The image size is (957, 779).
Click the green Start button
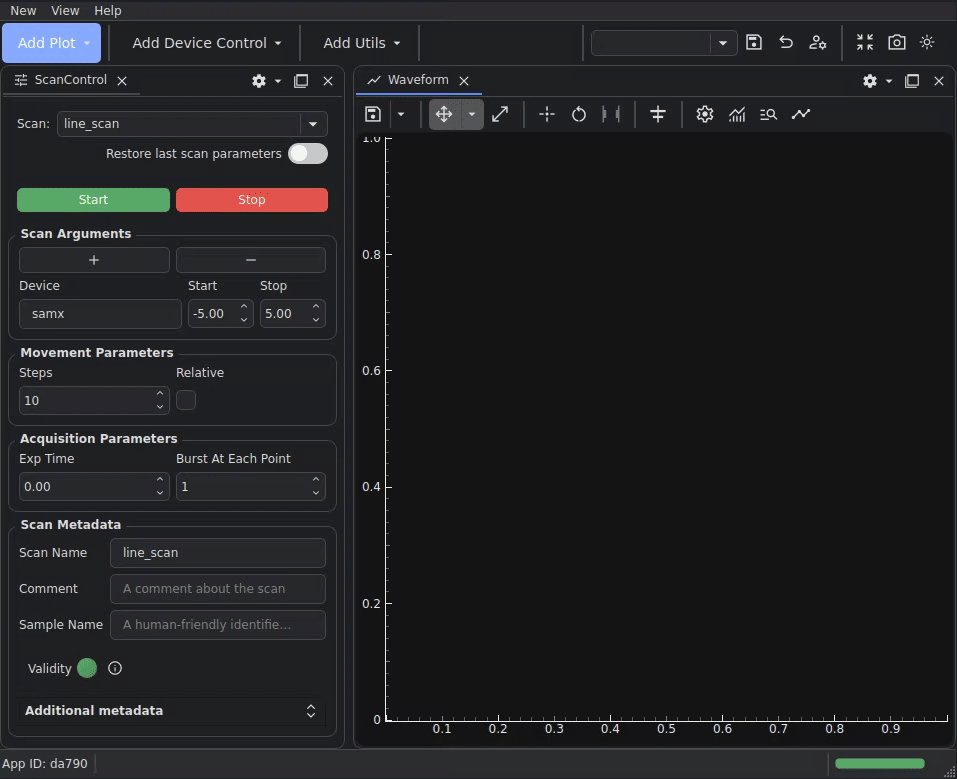tap(93, 200)
